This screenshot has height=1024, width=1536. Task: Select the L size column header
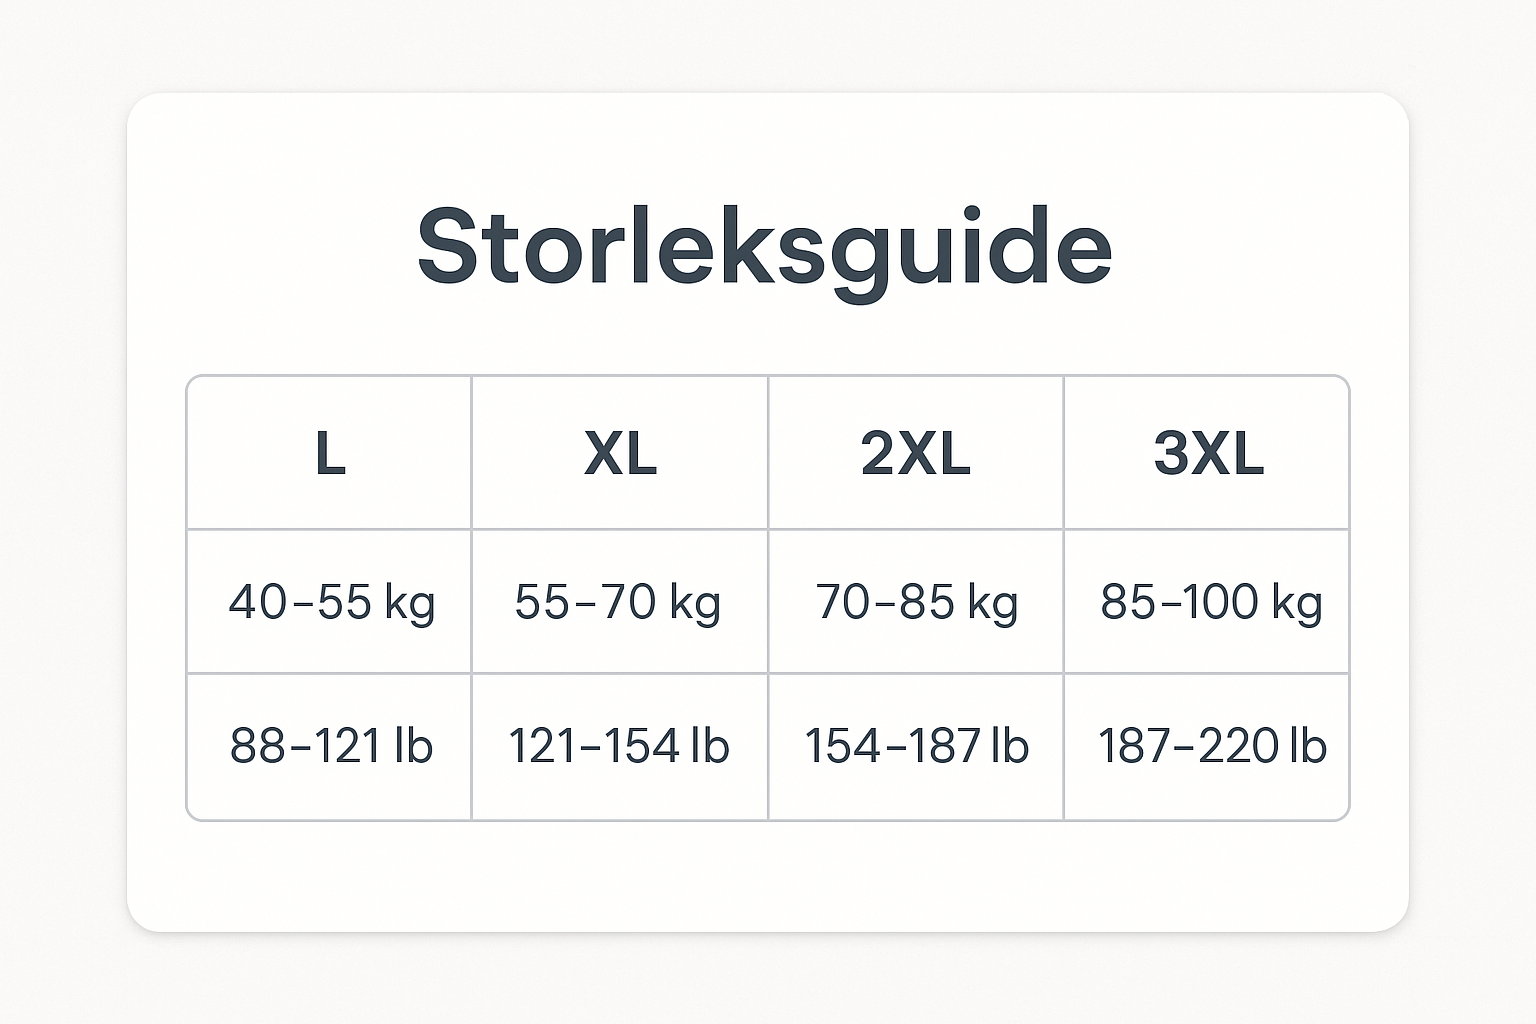click(330, 454)
